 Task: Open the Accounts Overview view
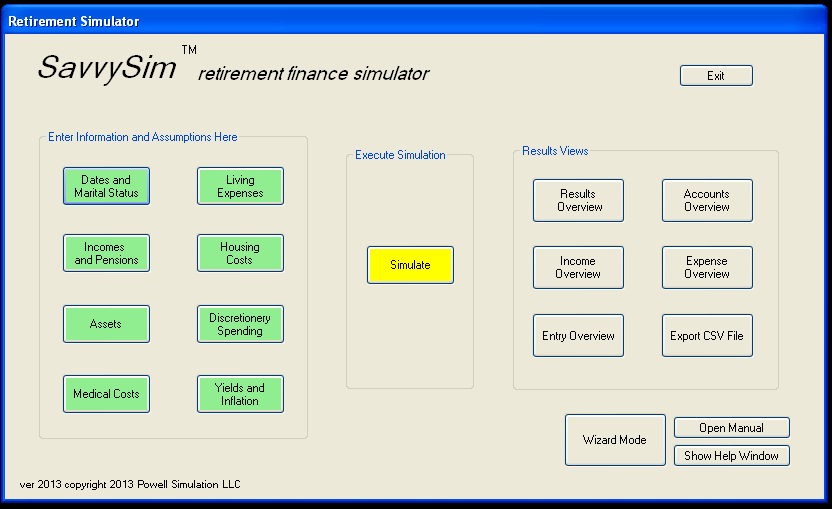coord(707,200)
